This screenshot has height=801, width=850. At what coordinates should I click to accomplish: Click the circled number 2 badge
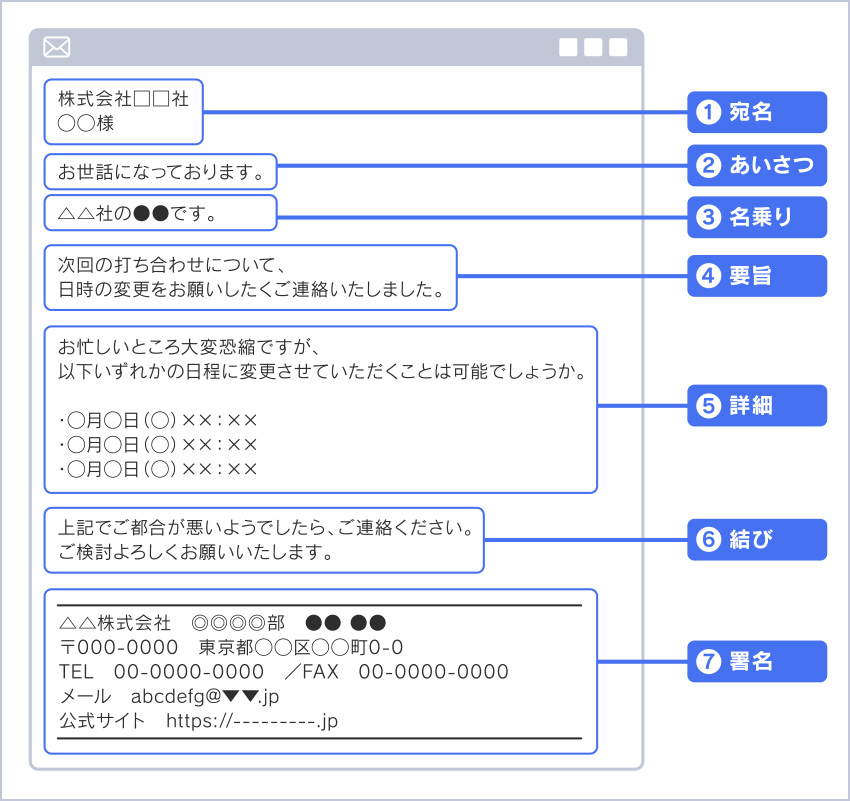click(x=708, y=166)
